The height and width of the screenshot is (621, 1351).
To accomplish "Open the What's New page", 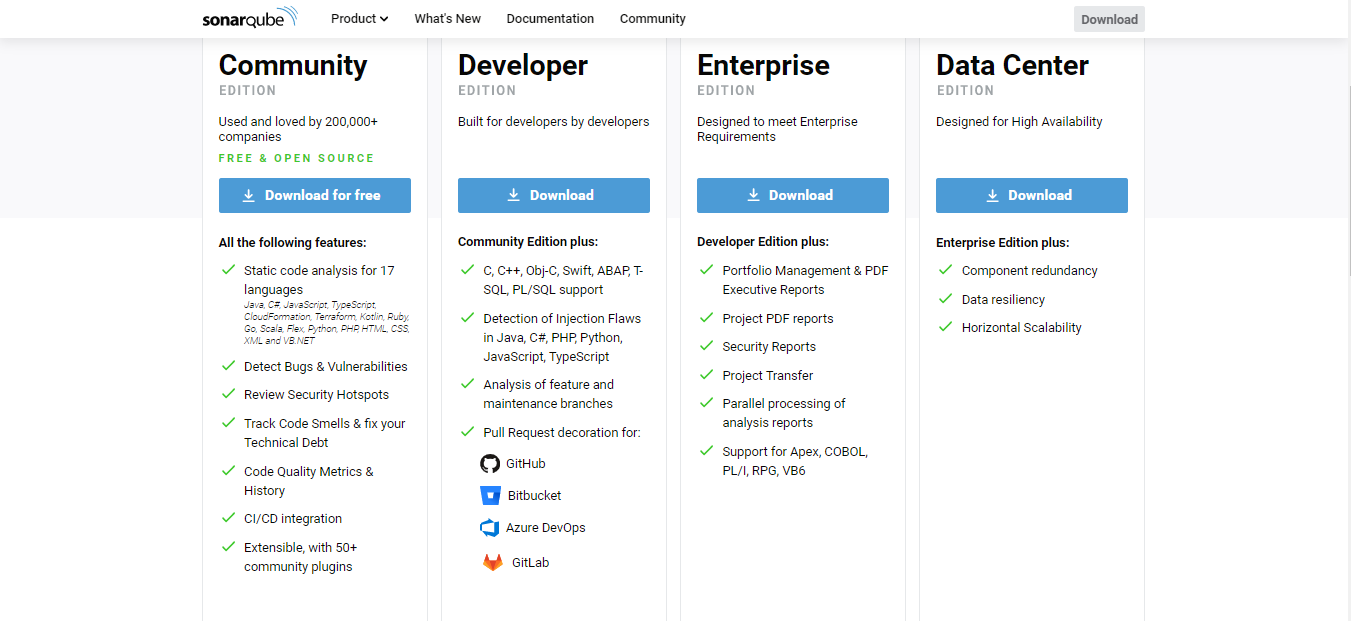I will point(447,18).
